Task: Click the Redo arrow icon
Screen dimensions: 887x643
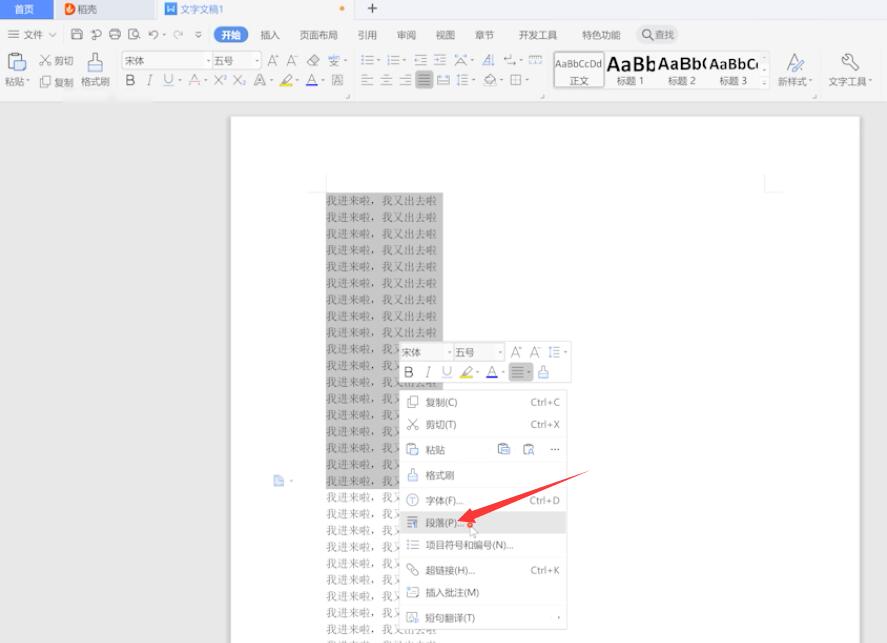Action: [x=178, y=34]
